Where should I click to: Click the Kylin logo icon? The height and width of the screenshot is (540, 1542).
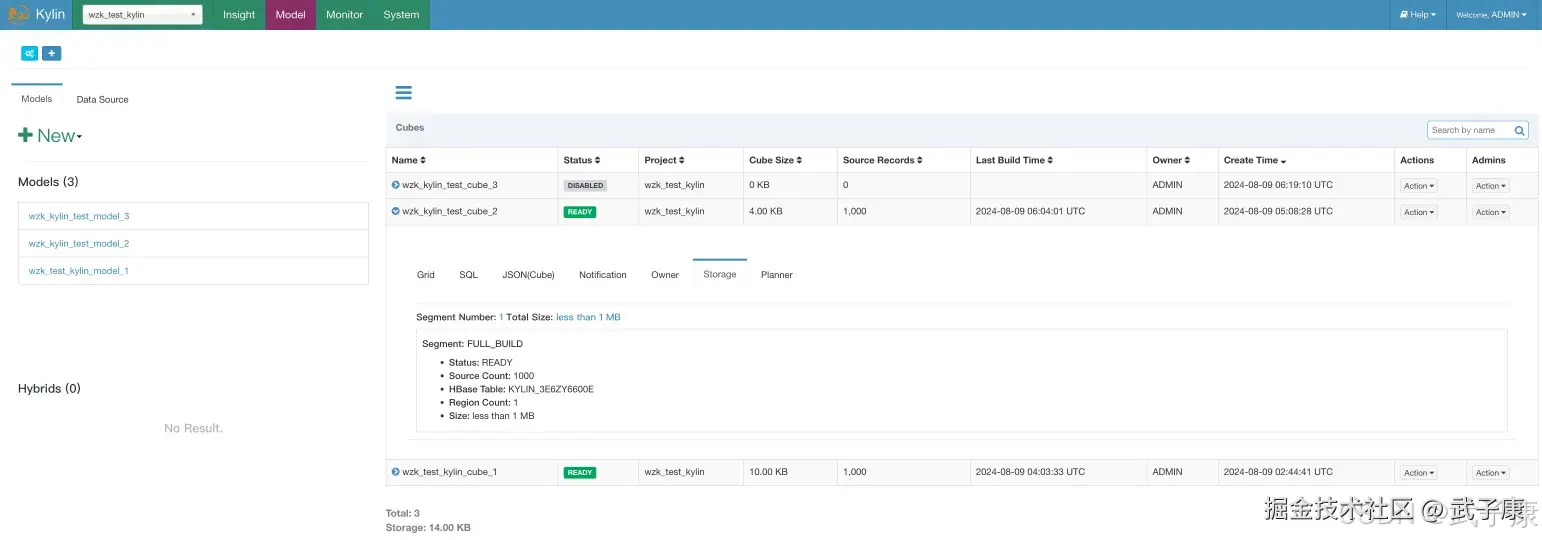click(19, 14)
